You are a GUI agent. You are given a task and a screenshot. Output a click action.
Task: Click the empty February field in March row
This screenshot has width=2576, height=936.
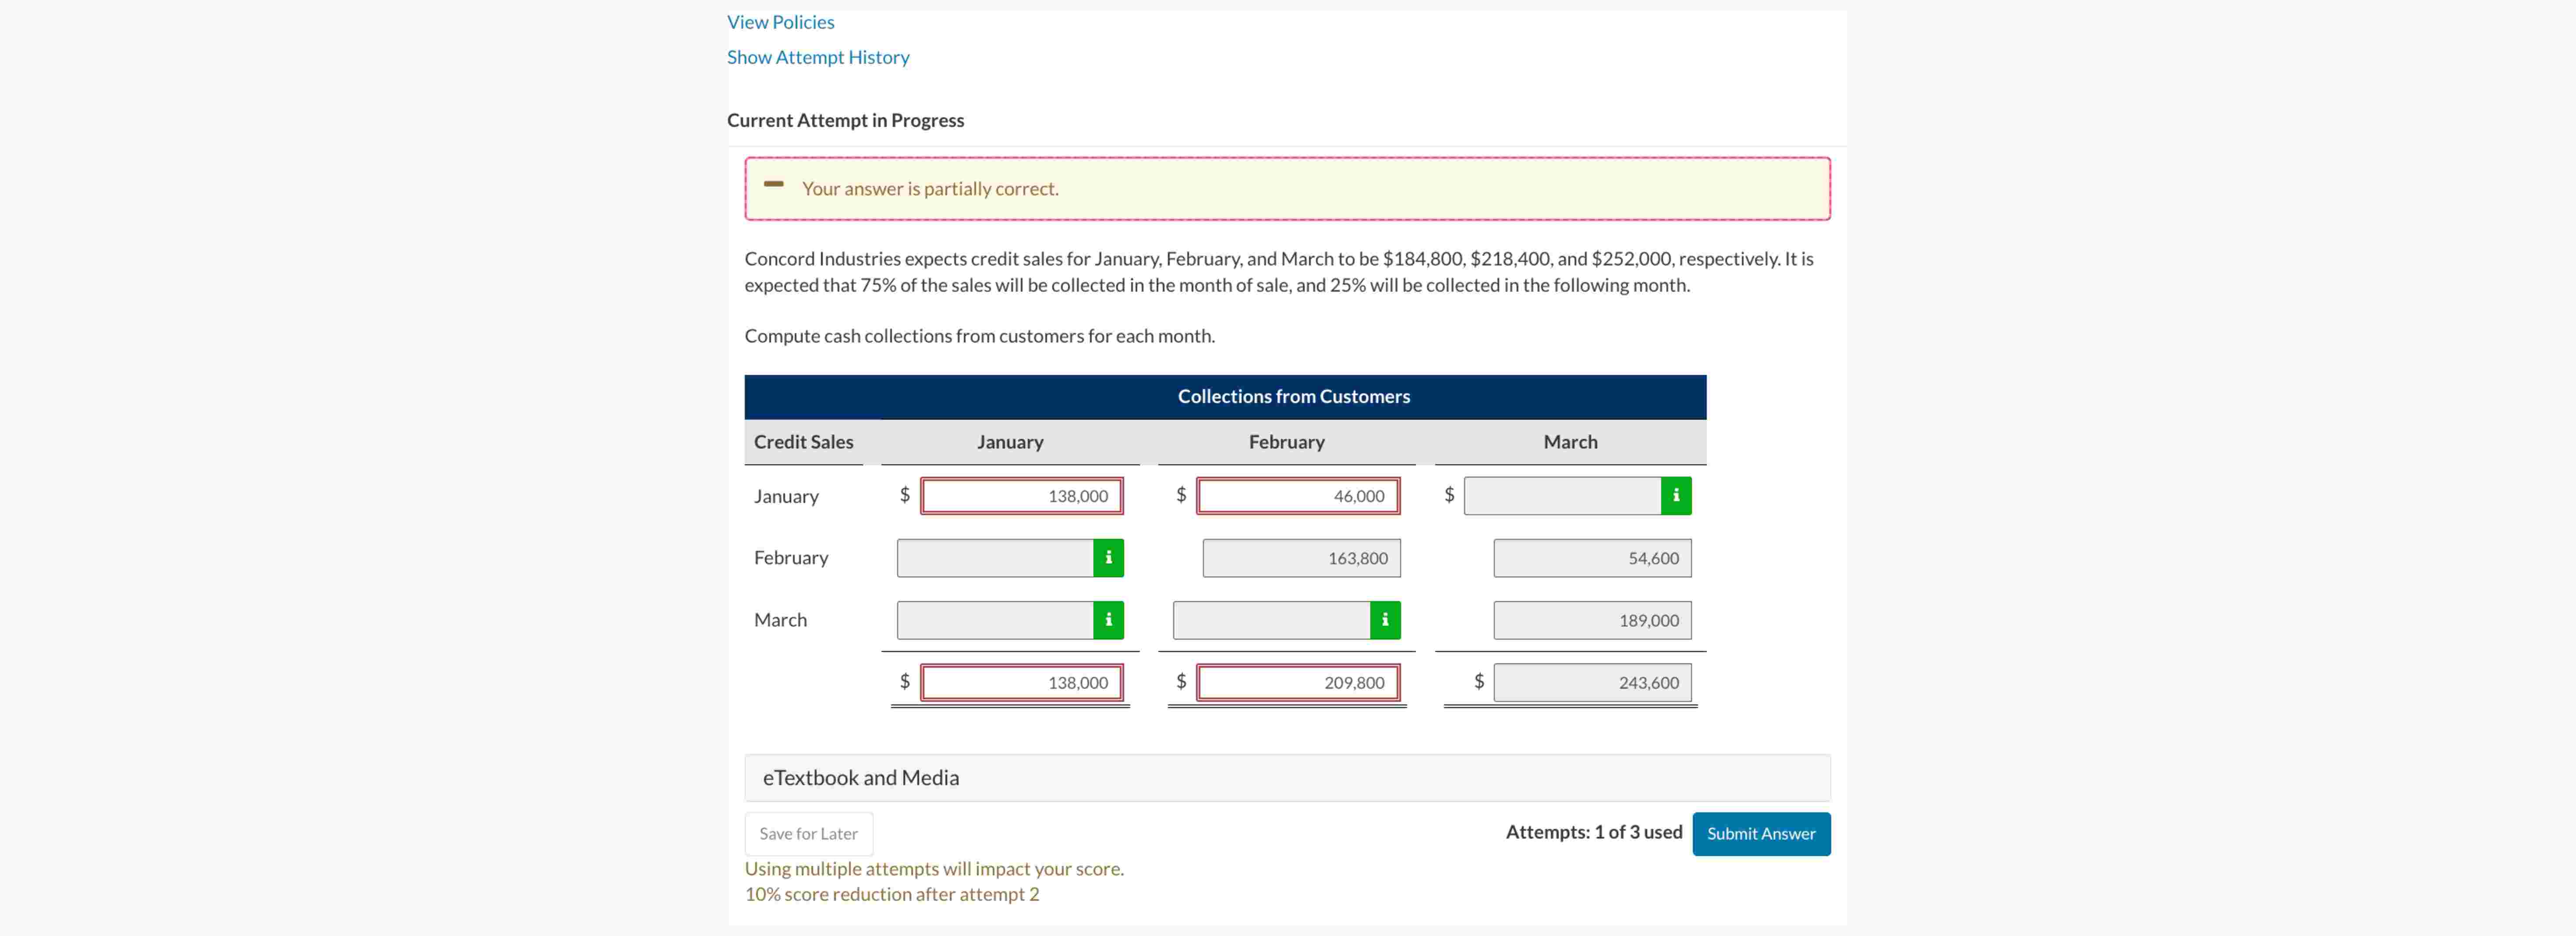1270,620
